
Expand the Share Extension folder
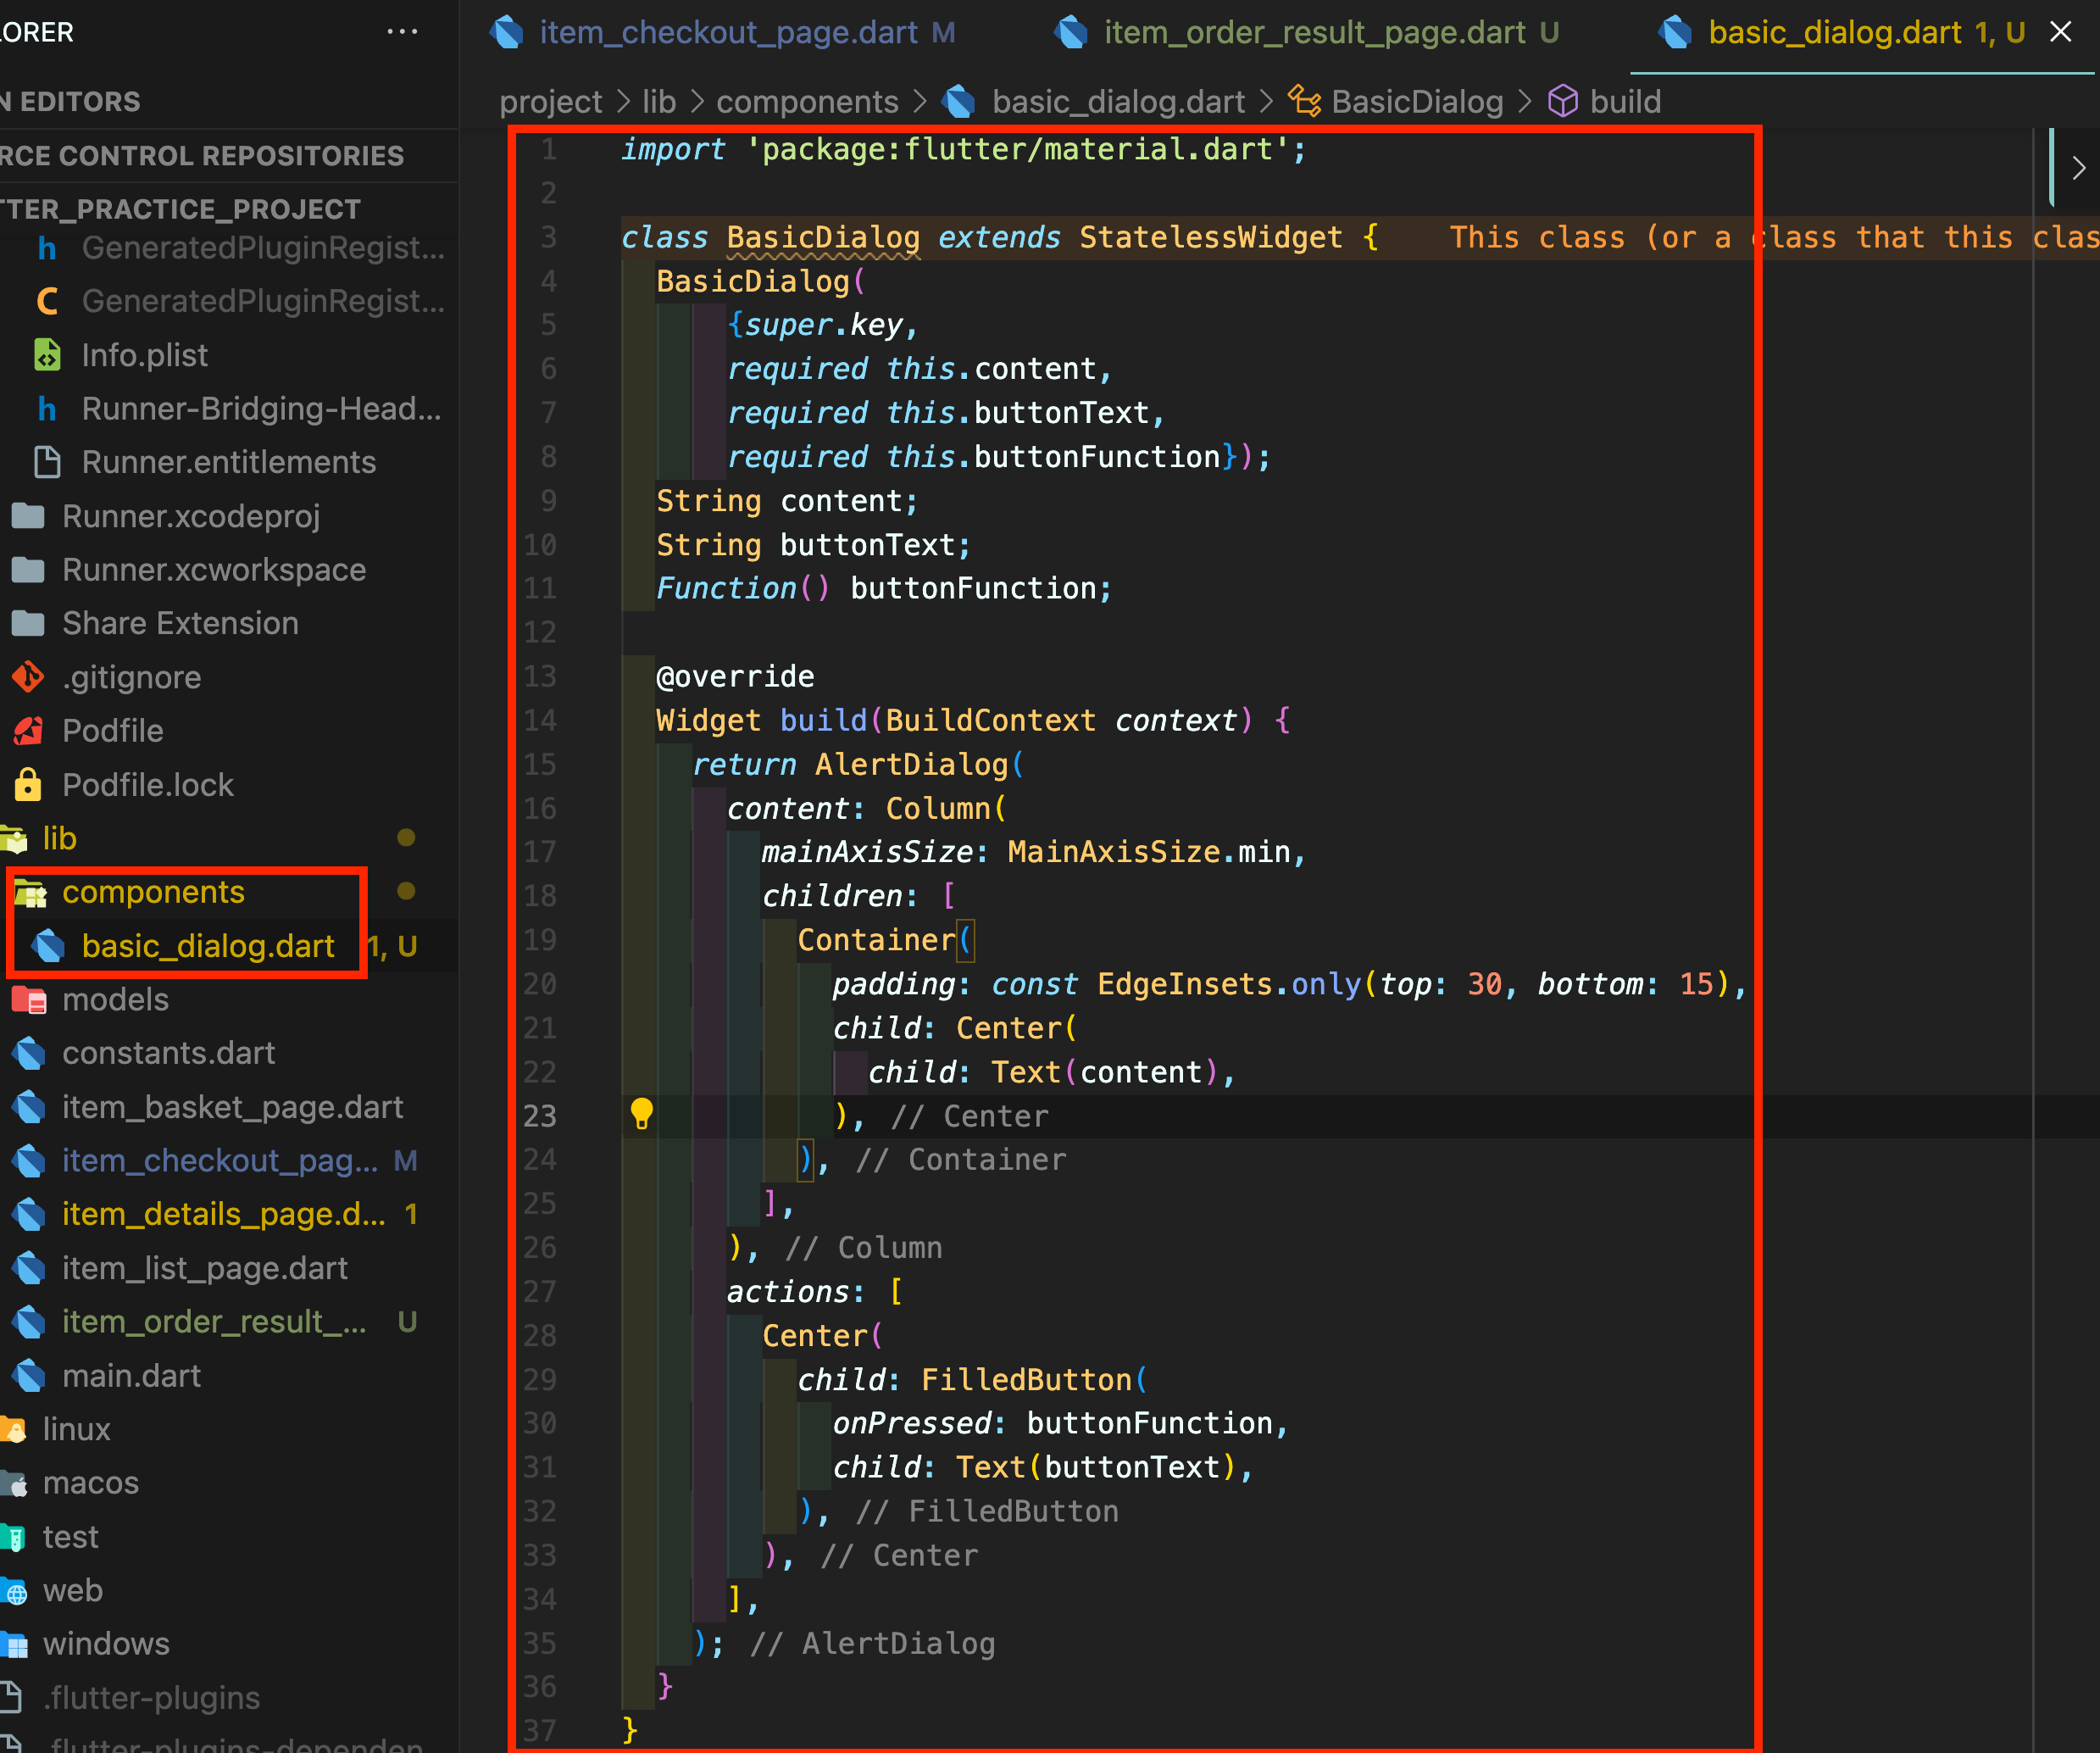tap(180, 623)
